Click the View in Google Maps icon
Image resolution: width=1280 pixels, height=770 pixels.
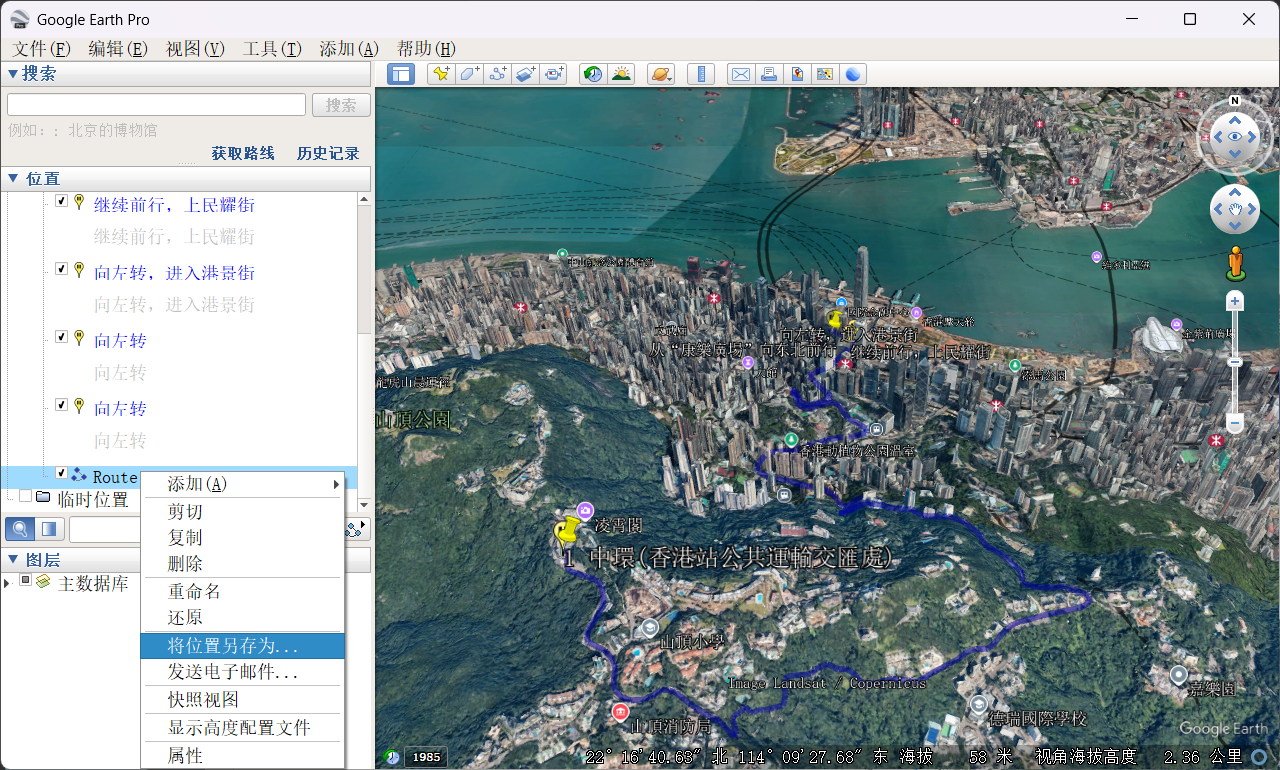[825, 74]
